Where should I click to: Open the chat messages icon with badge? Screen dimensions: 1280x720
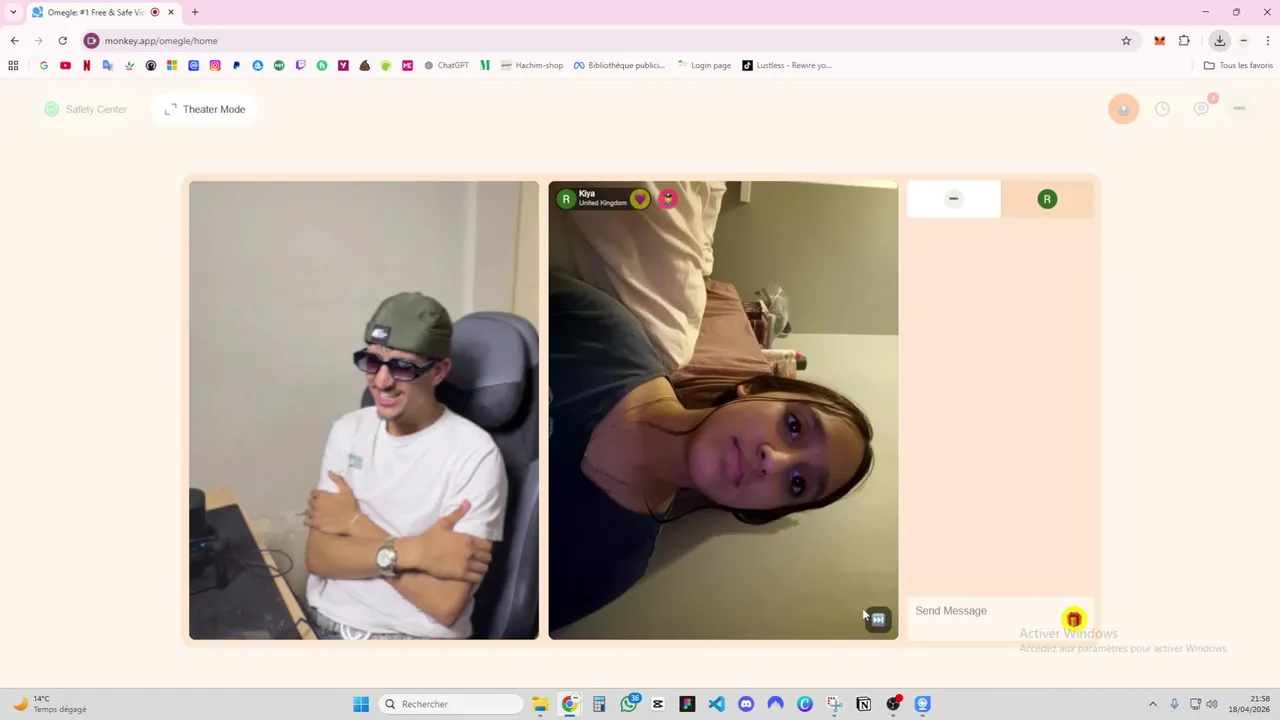coord(1202,108)
